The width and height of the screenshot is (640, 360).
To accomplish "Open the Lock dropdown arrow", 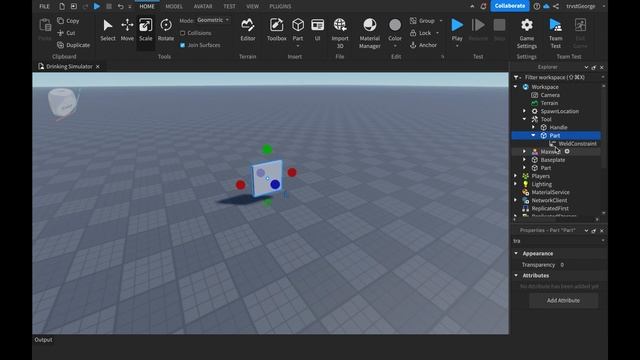I will coord(438,33).
